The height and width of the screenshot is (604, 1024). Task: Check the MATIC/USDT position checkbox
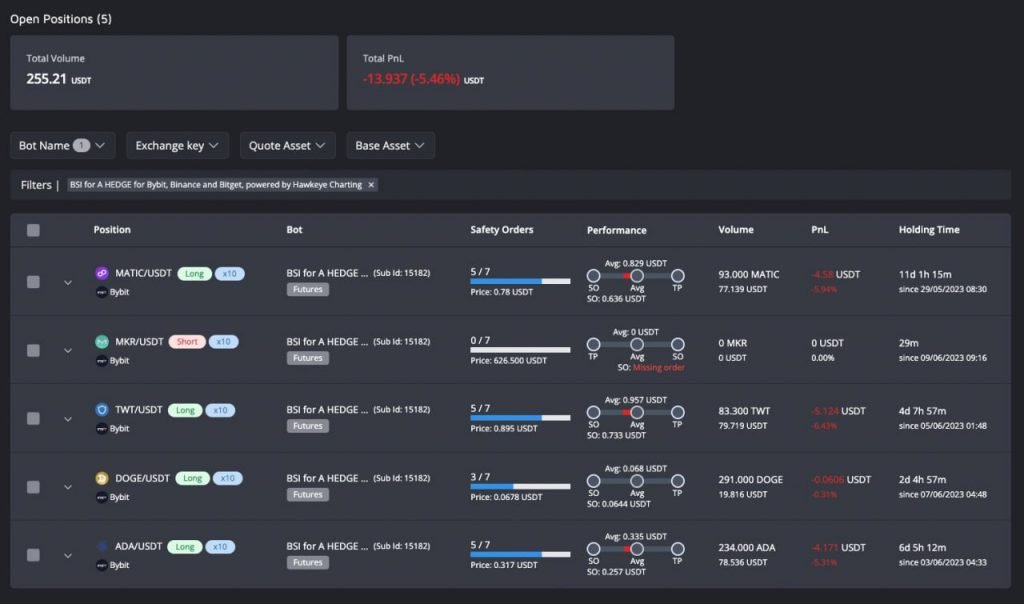pos(33,282)
